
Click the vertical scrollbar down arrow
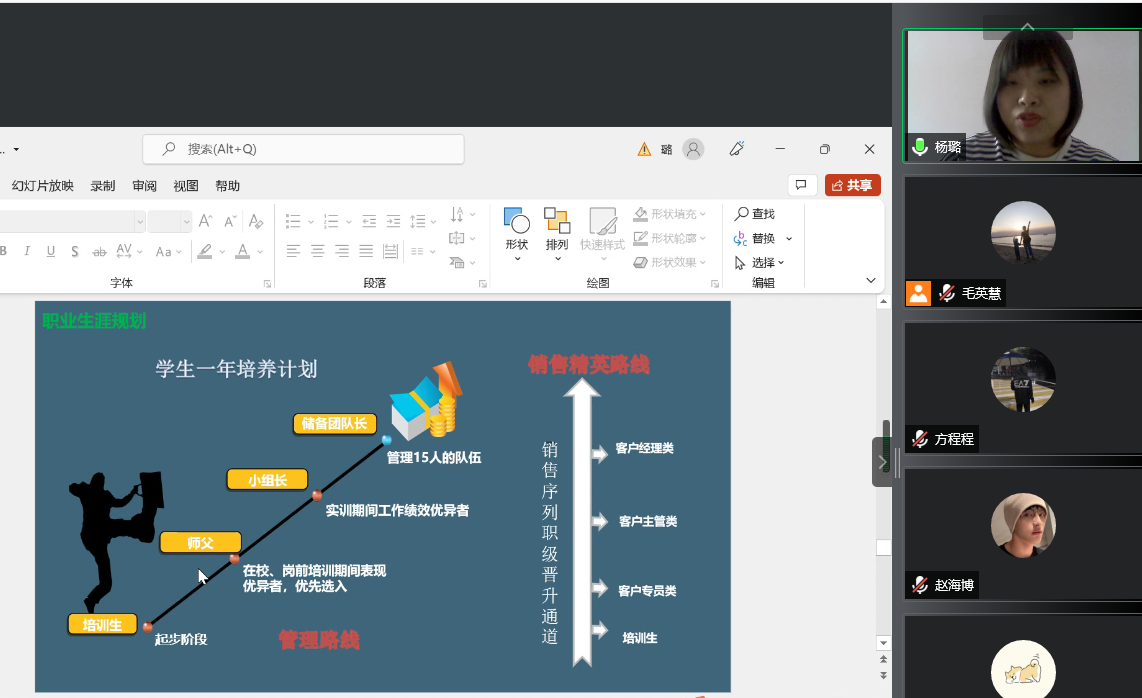click(883, 643)
